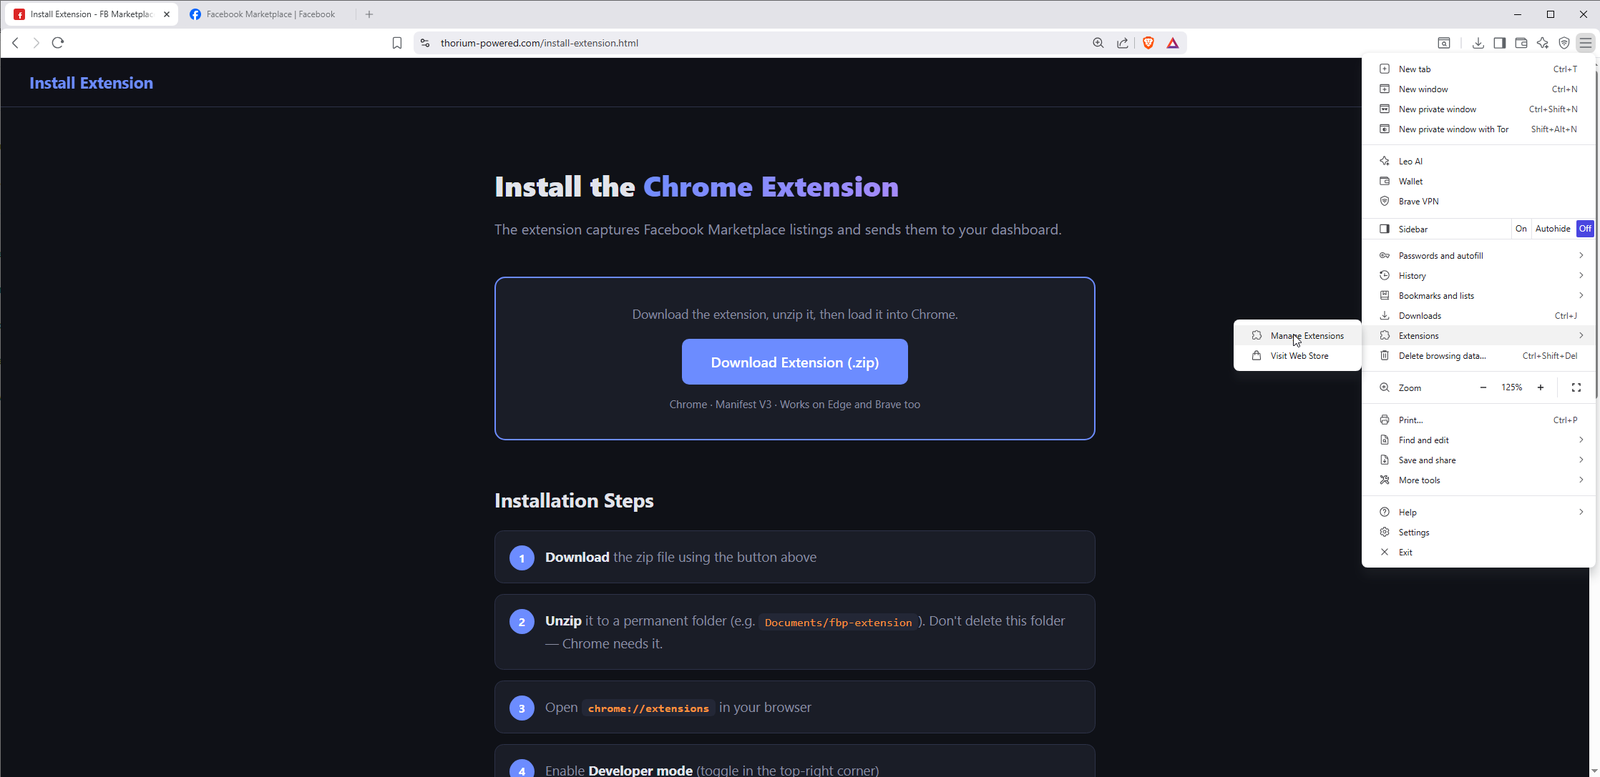Expand Save and share submenu
The image size is (1600, 777).
pyautogui.click(x=1478, y=460)
